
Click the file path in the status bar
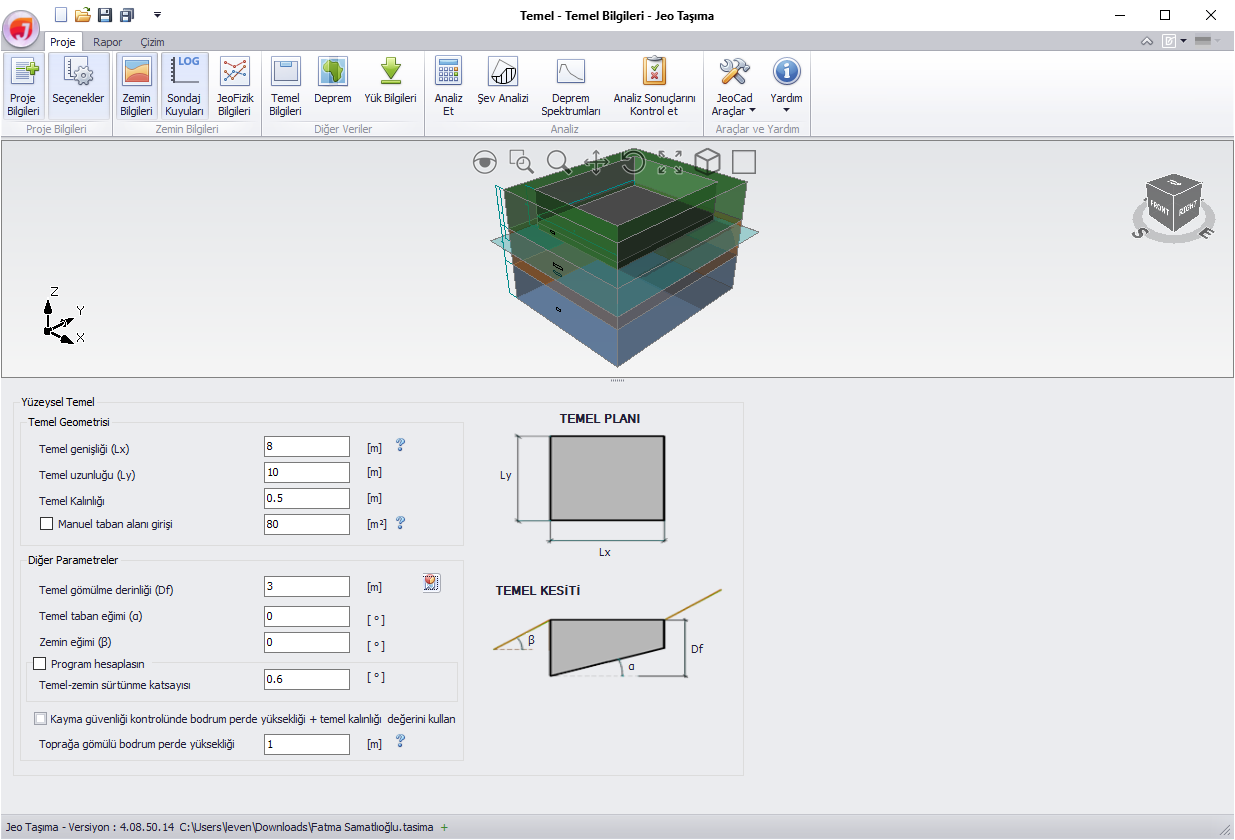(307, 827)
